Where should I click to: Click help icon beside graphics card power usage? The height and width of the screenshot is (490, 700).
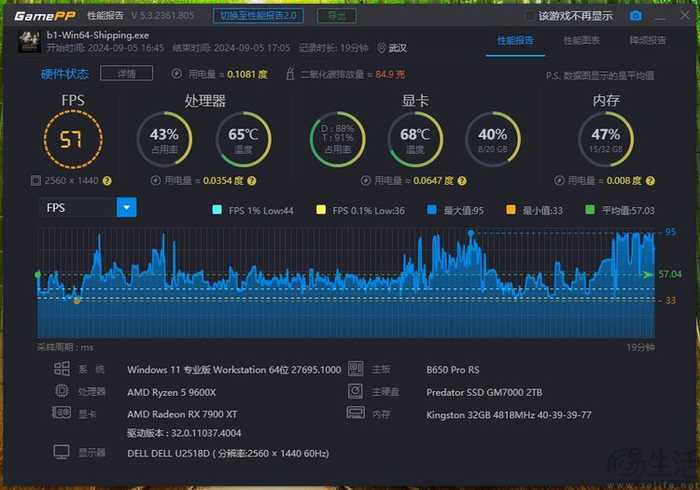(x=464, y=181)
